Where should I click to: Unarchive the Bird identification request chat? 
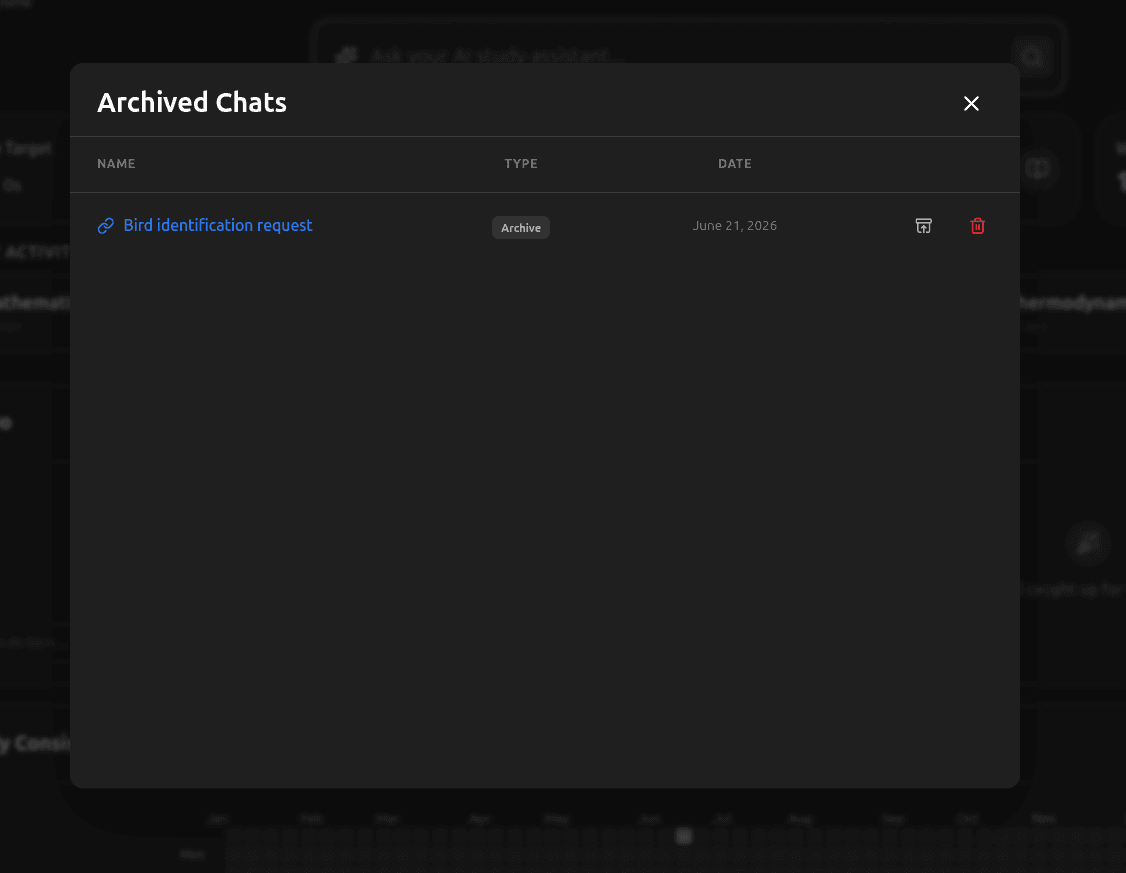tap(923, 226)
